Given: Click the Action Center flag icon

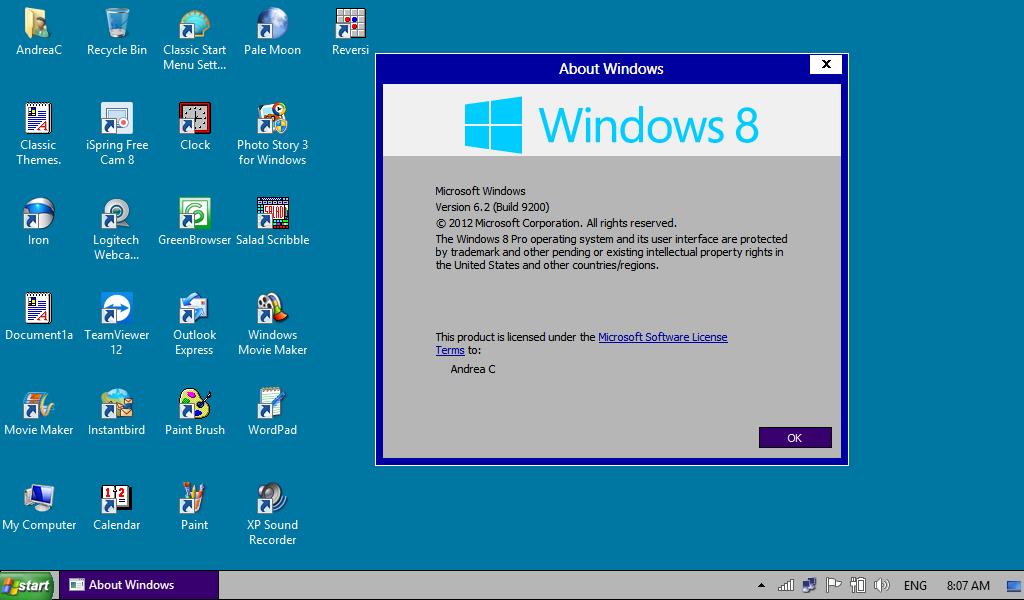Looking at the screenshot, I should click(833, 585).
